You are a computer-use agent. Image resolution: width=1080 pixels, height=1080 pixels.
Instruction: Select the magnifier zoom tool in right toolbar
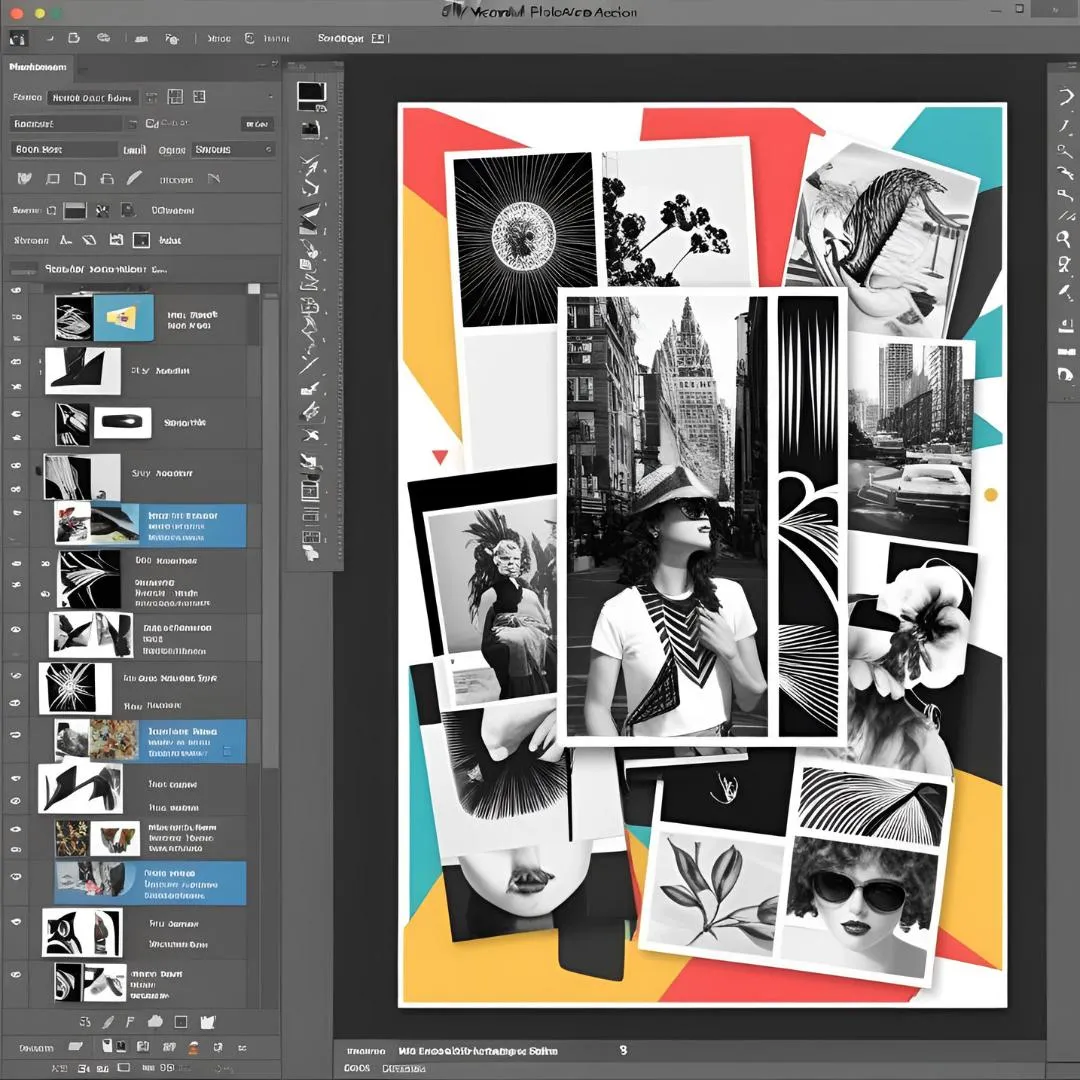coord(1064,239)
